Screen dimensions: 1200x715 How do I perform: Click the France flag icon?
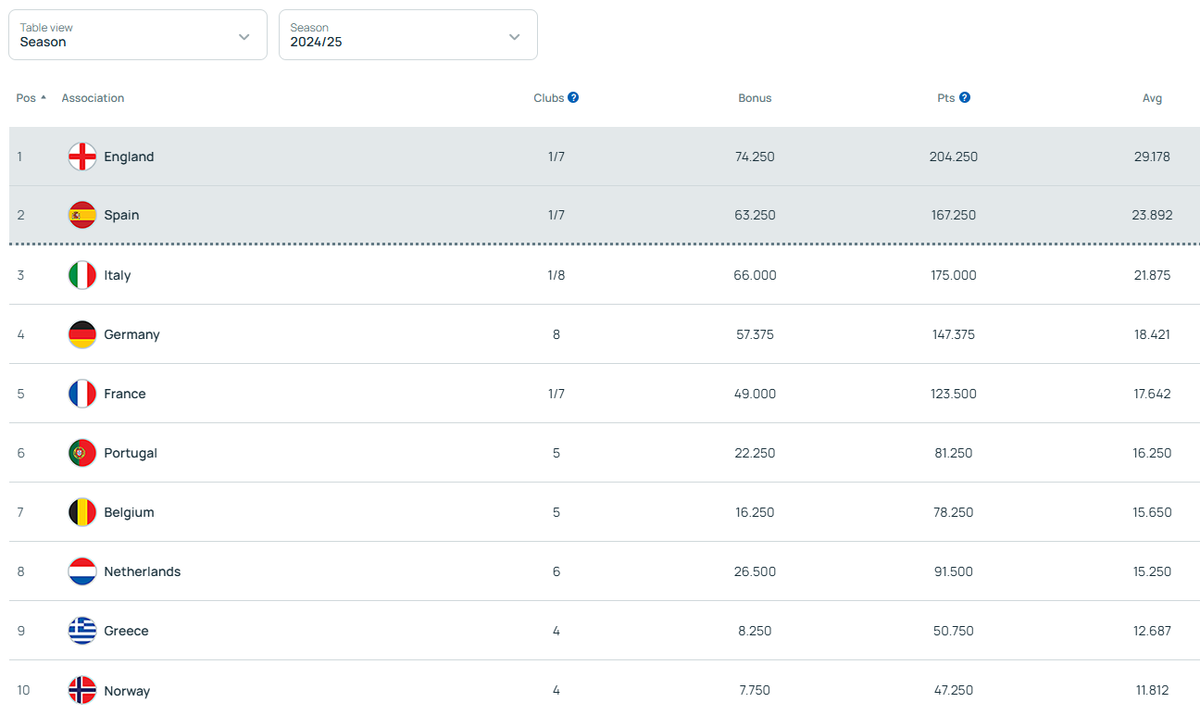pyautogui.click(x=82, y=394)
